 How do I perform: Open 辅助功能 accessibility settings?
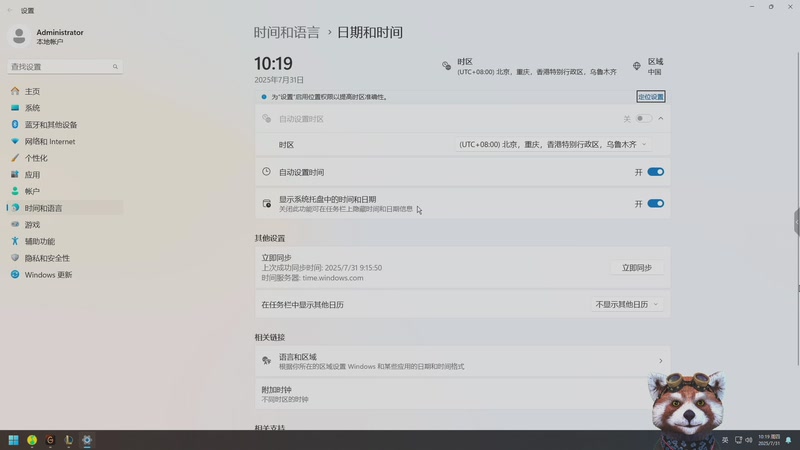(40, 241)
